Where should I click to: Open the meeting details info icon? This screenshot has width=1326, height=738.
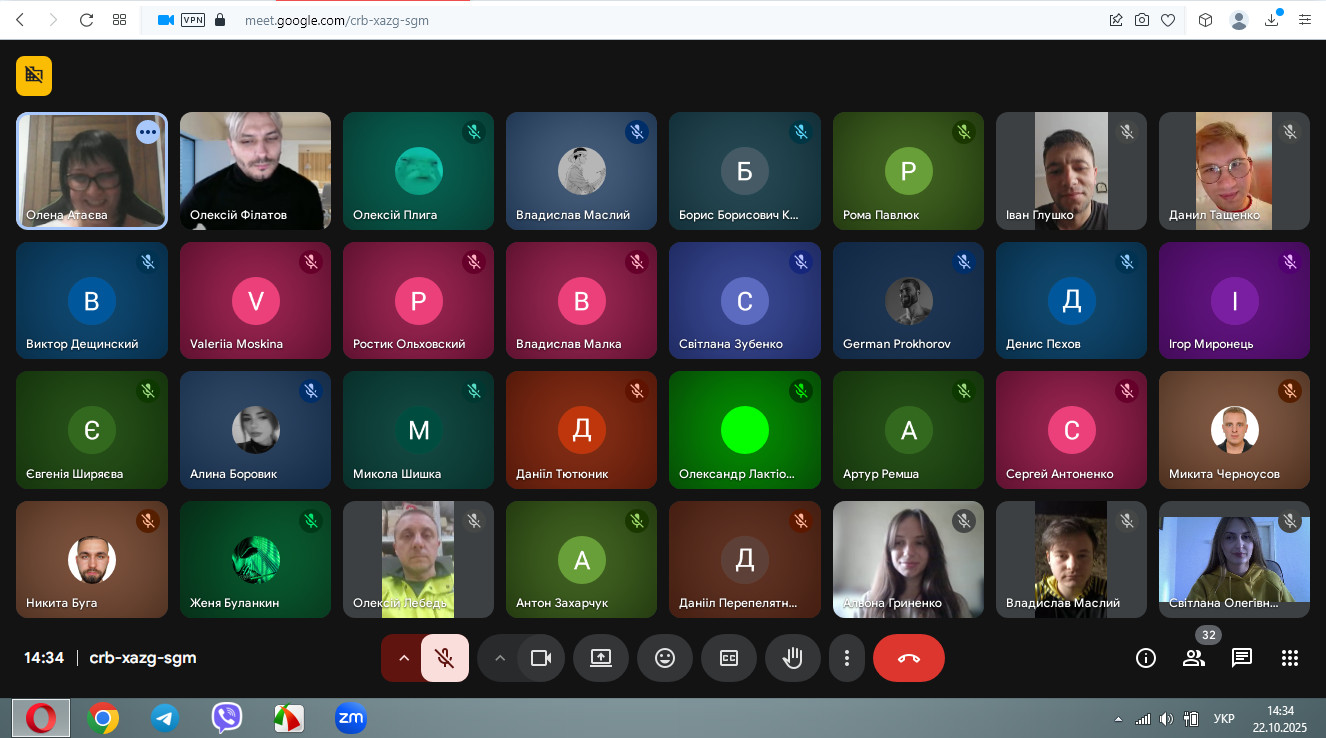(x=1146, y=658)
